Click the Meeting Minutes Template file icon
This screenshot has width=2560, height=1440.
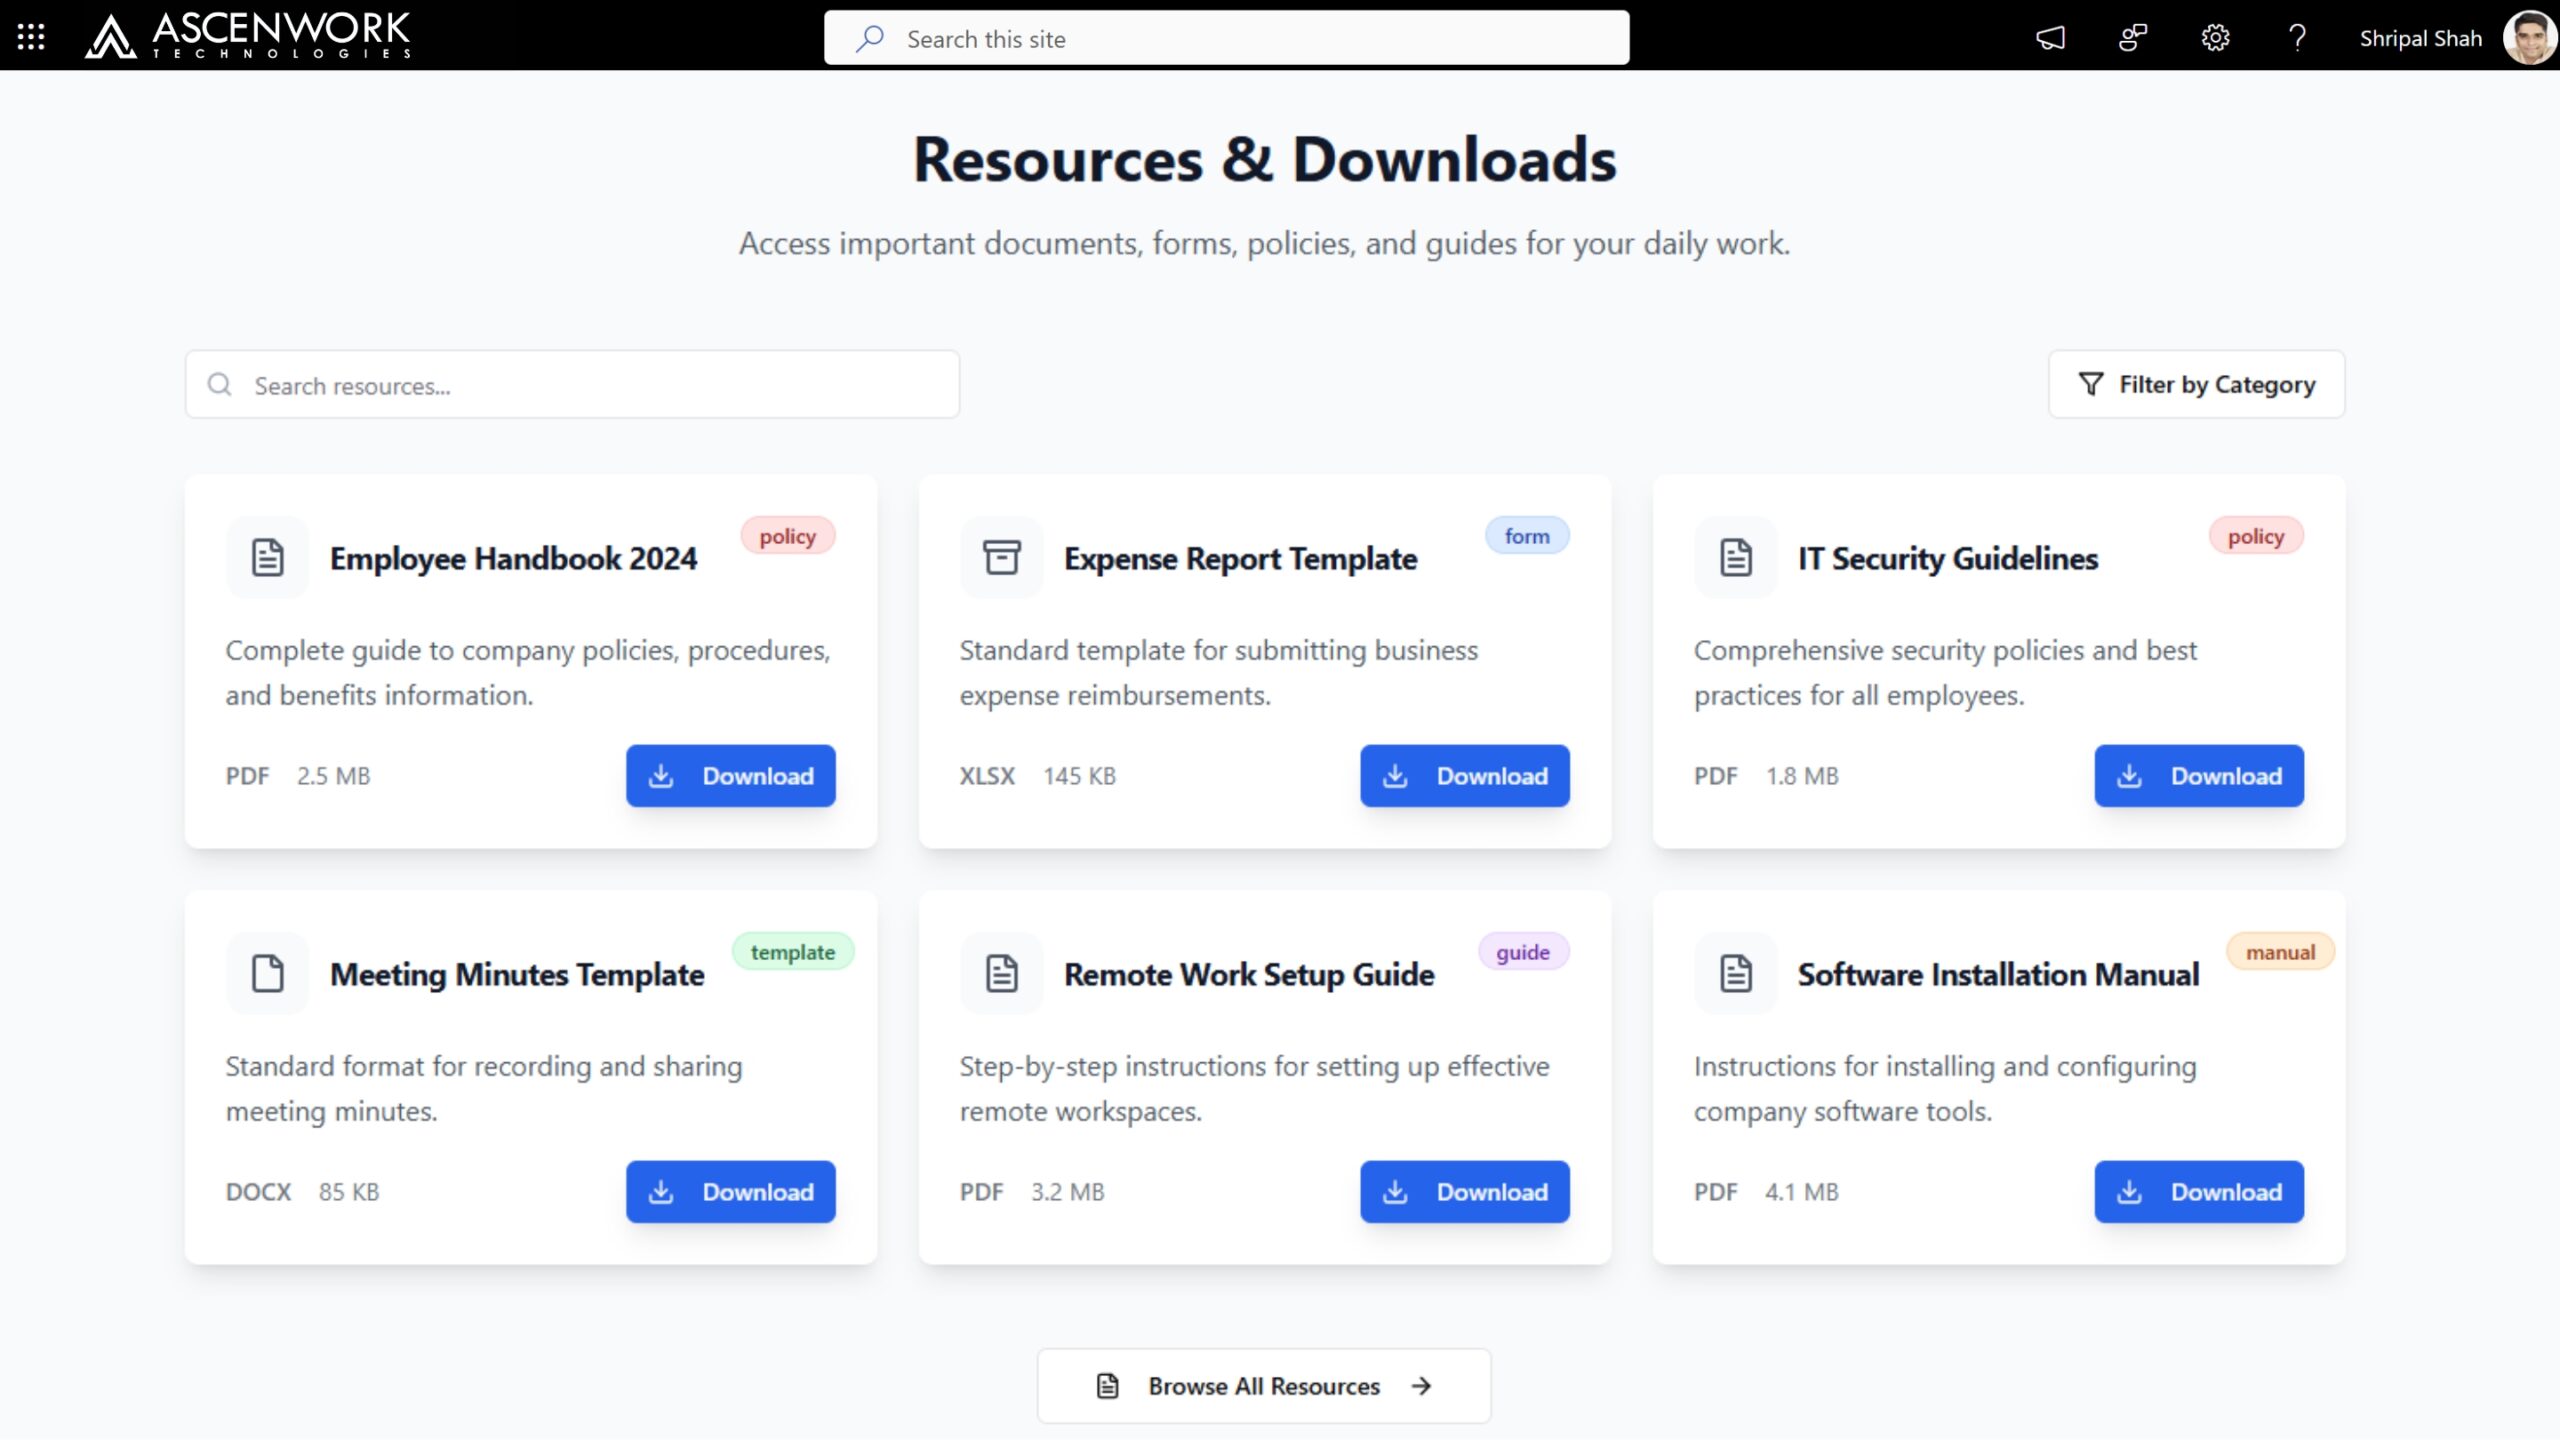267,973
